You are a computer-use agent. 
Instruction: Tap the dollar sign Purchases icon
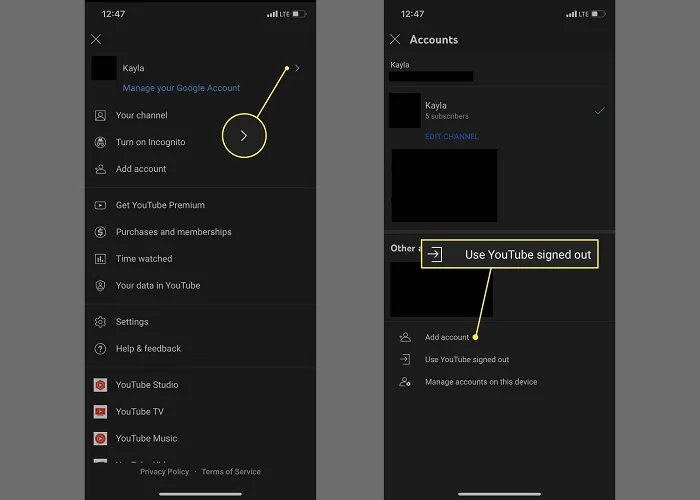[100, 232]
